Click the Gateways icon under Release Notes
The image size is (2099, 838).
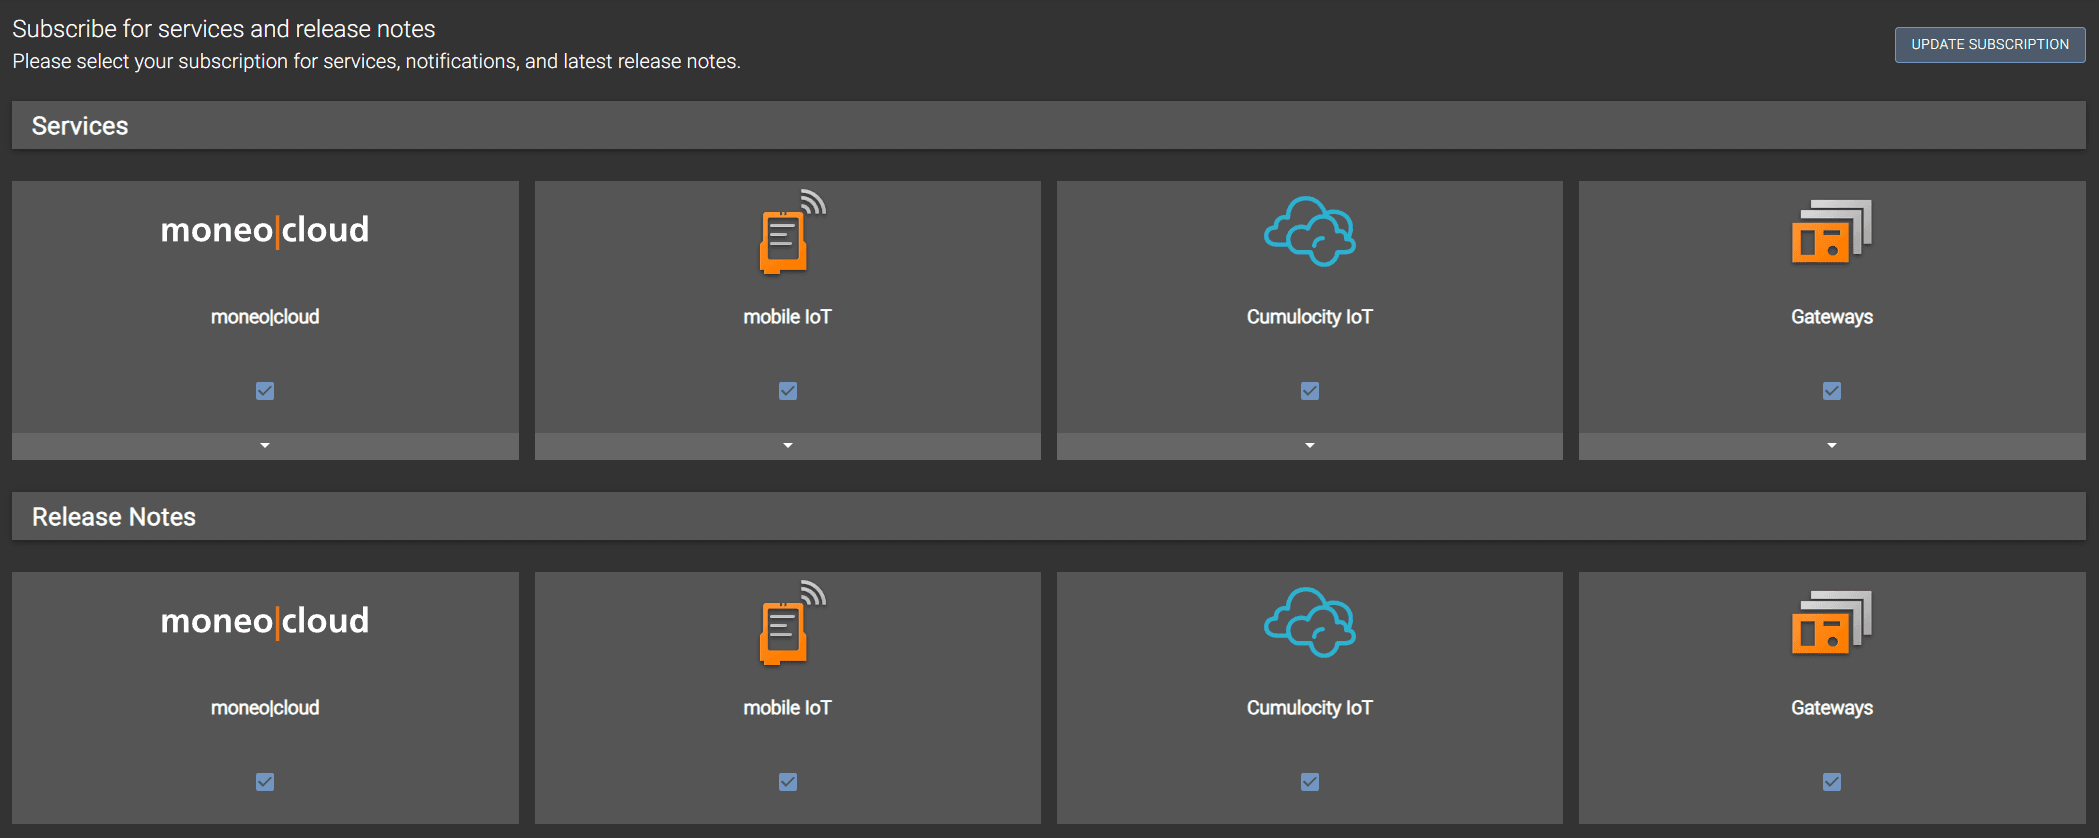click(x=1831, y=622)
